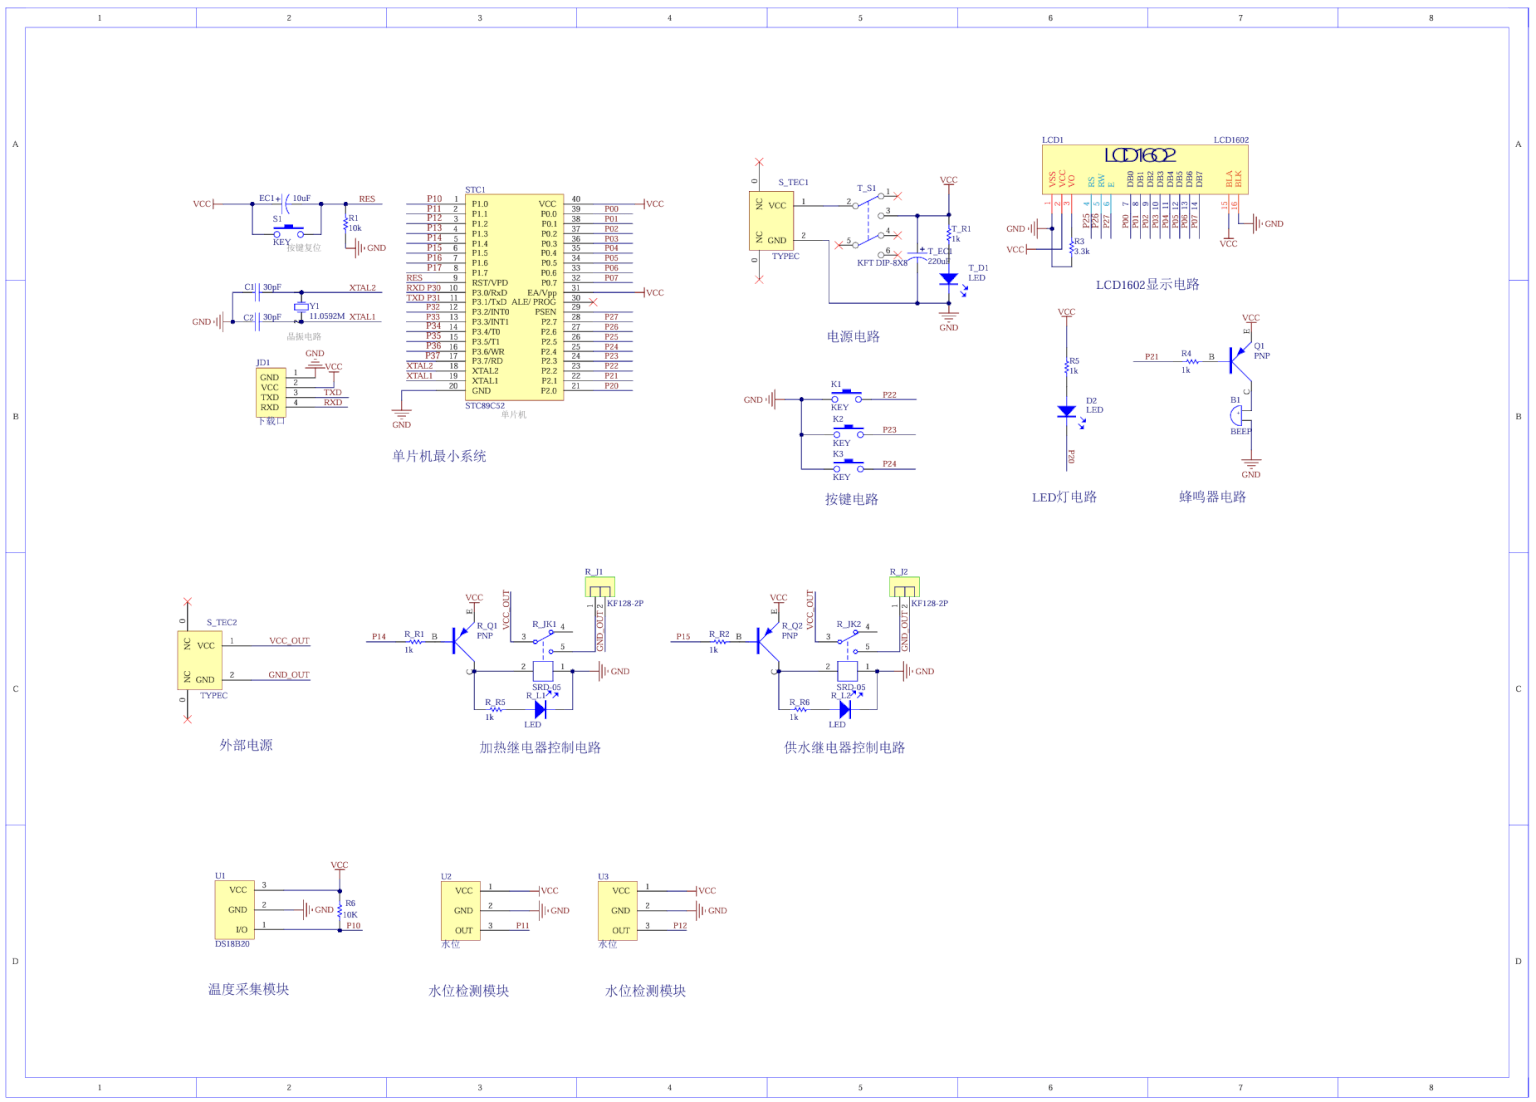Click the R1 10k resistor symbol
The image size is (1536, 1102).
point(346,224)
